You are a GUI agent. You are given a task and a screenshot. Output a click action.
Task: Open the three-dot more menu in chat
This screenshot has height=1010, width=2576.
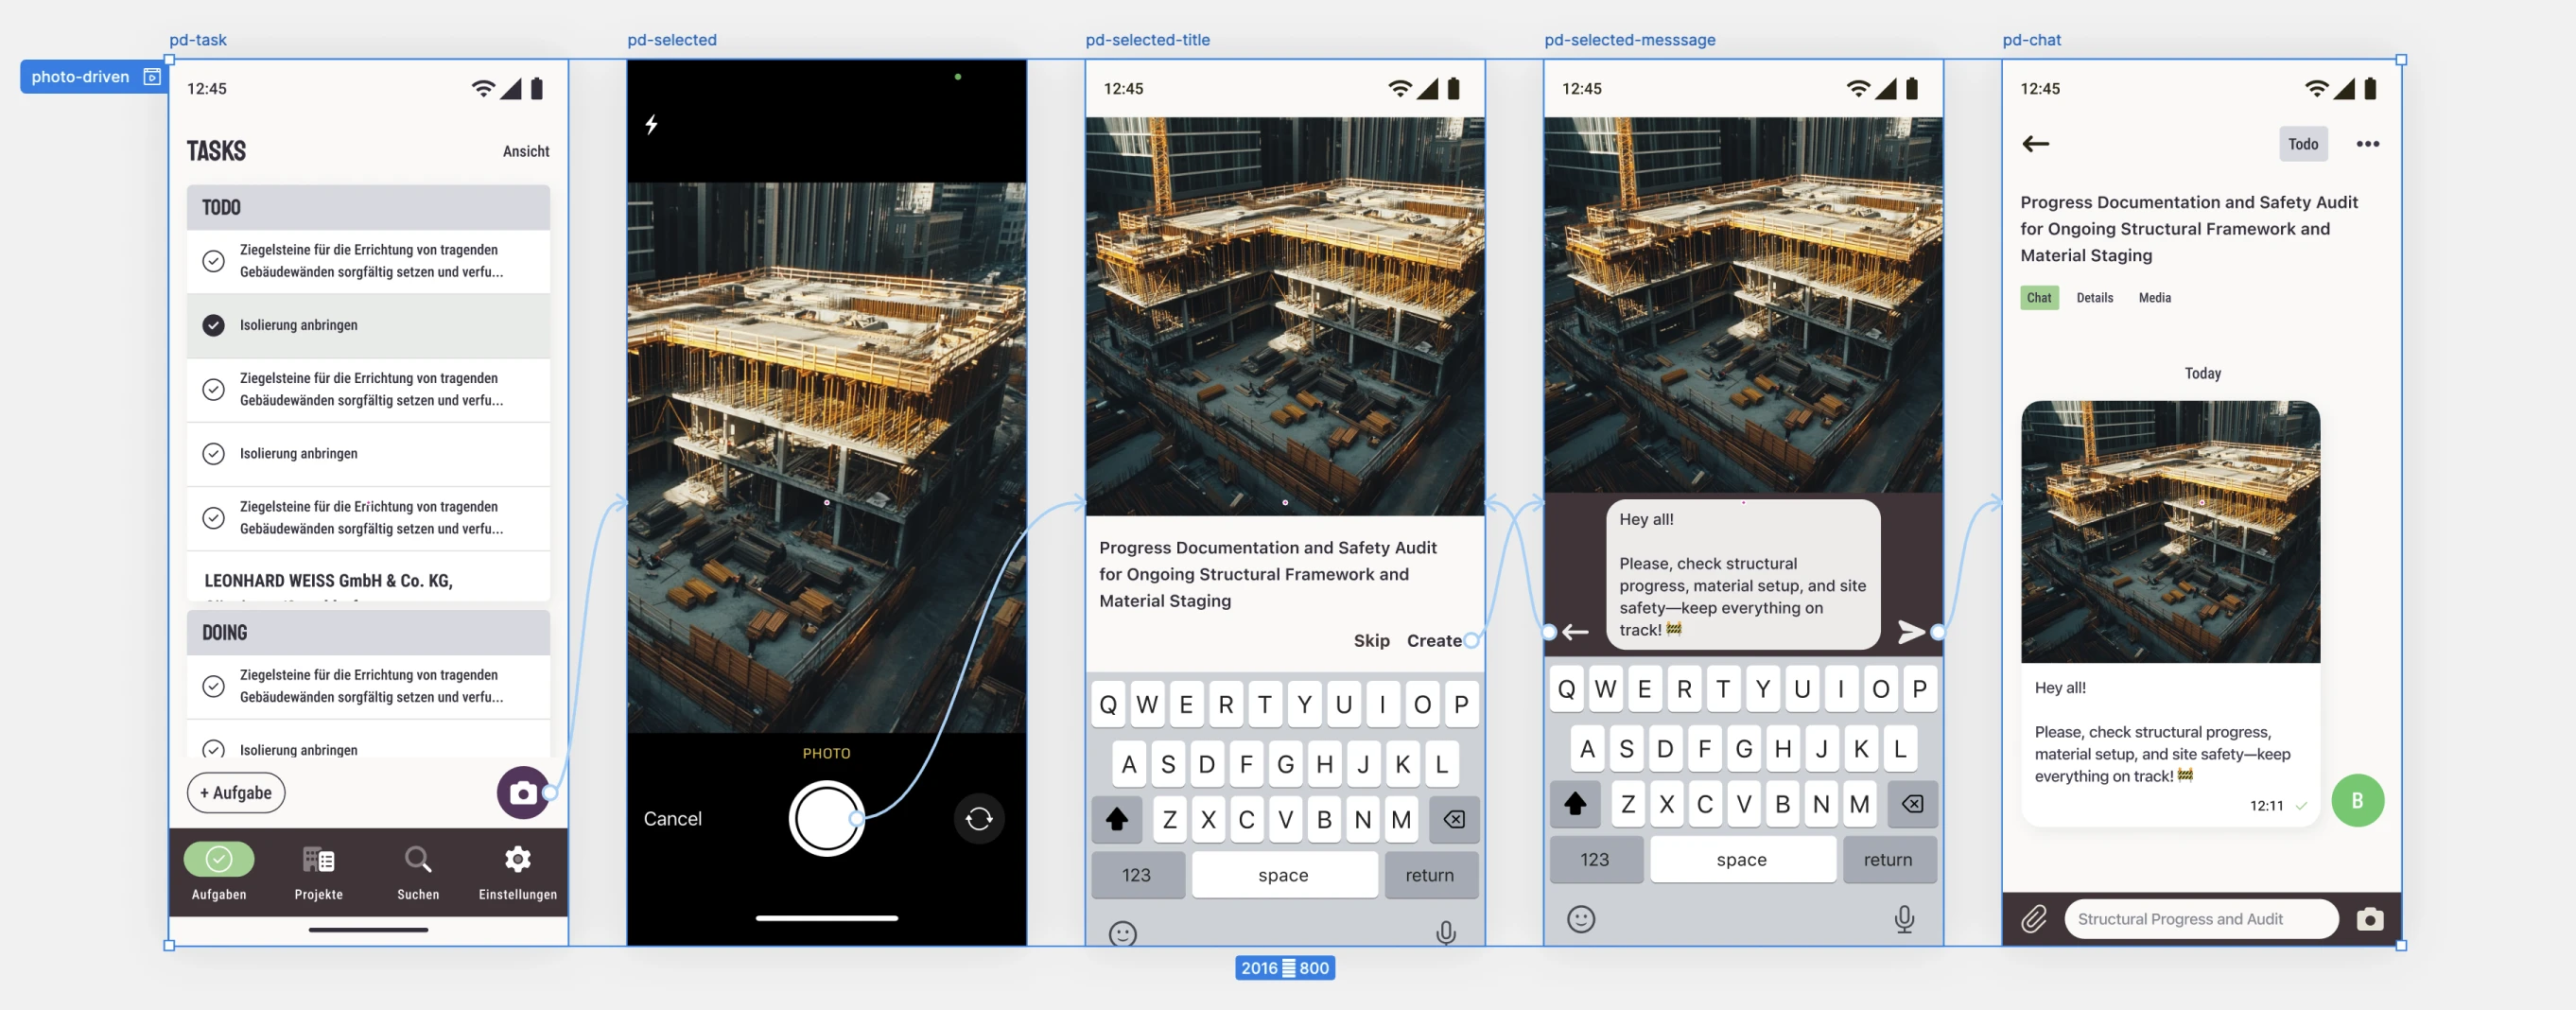coord(2367,144)
